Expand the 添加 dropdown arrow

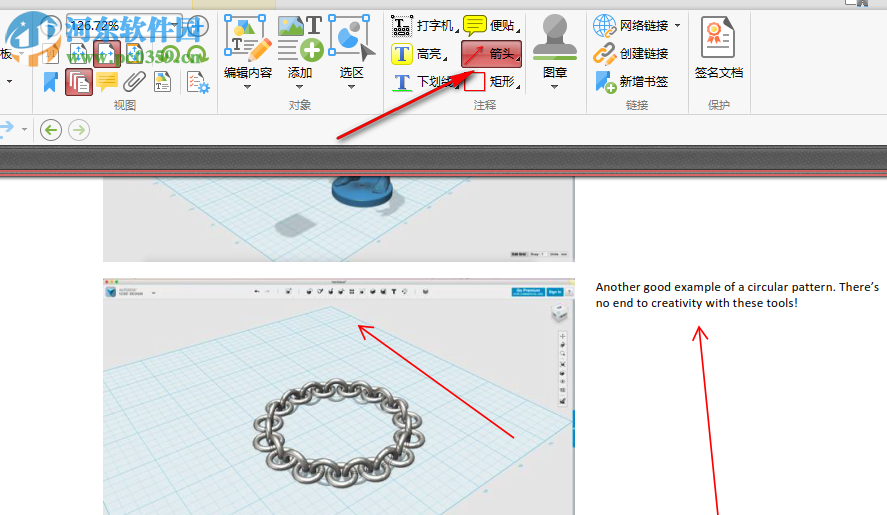click(x=299, y=87)
